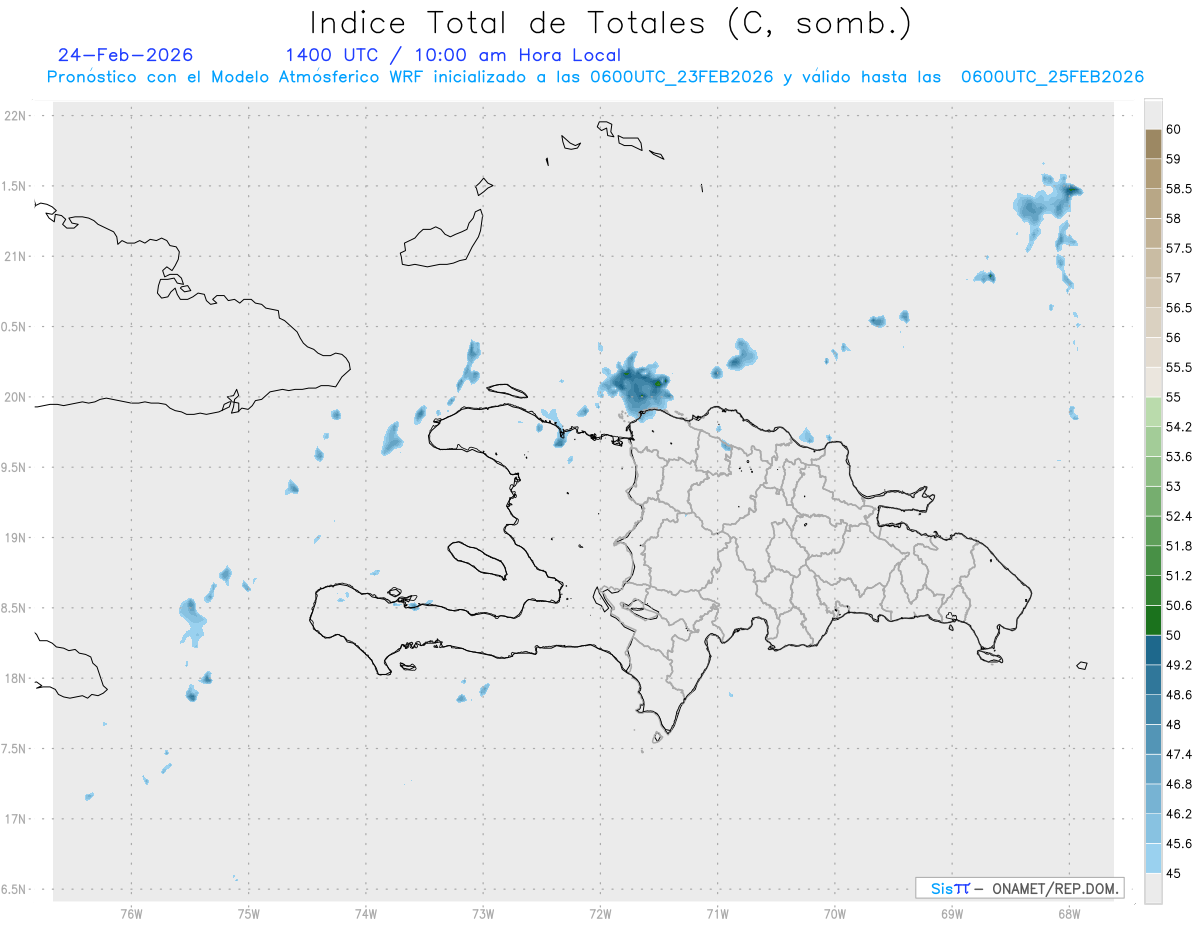Click the valid-until time "0600UTC_25FEB2026"
The height and width of the screenshot is (927, 1200).
(1052, 77)
